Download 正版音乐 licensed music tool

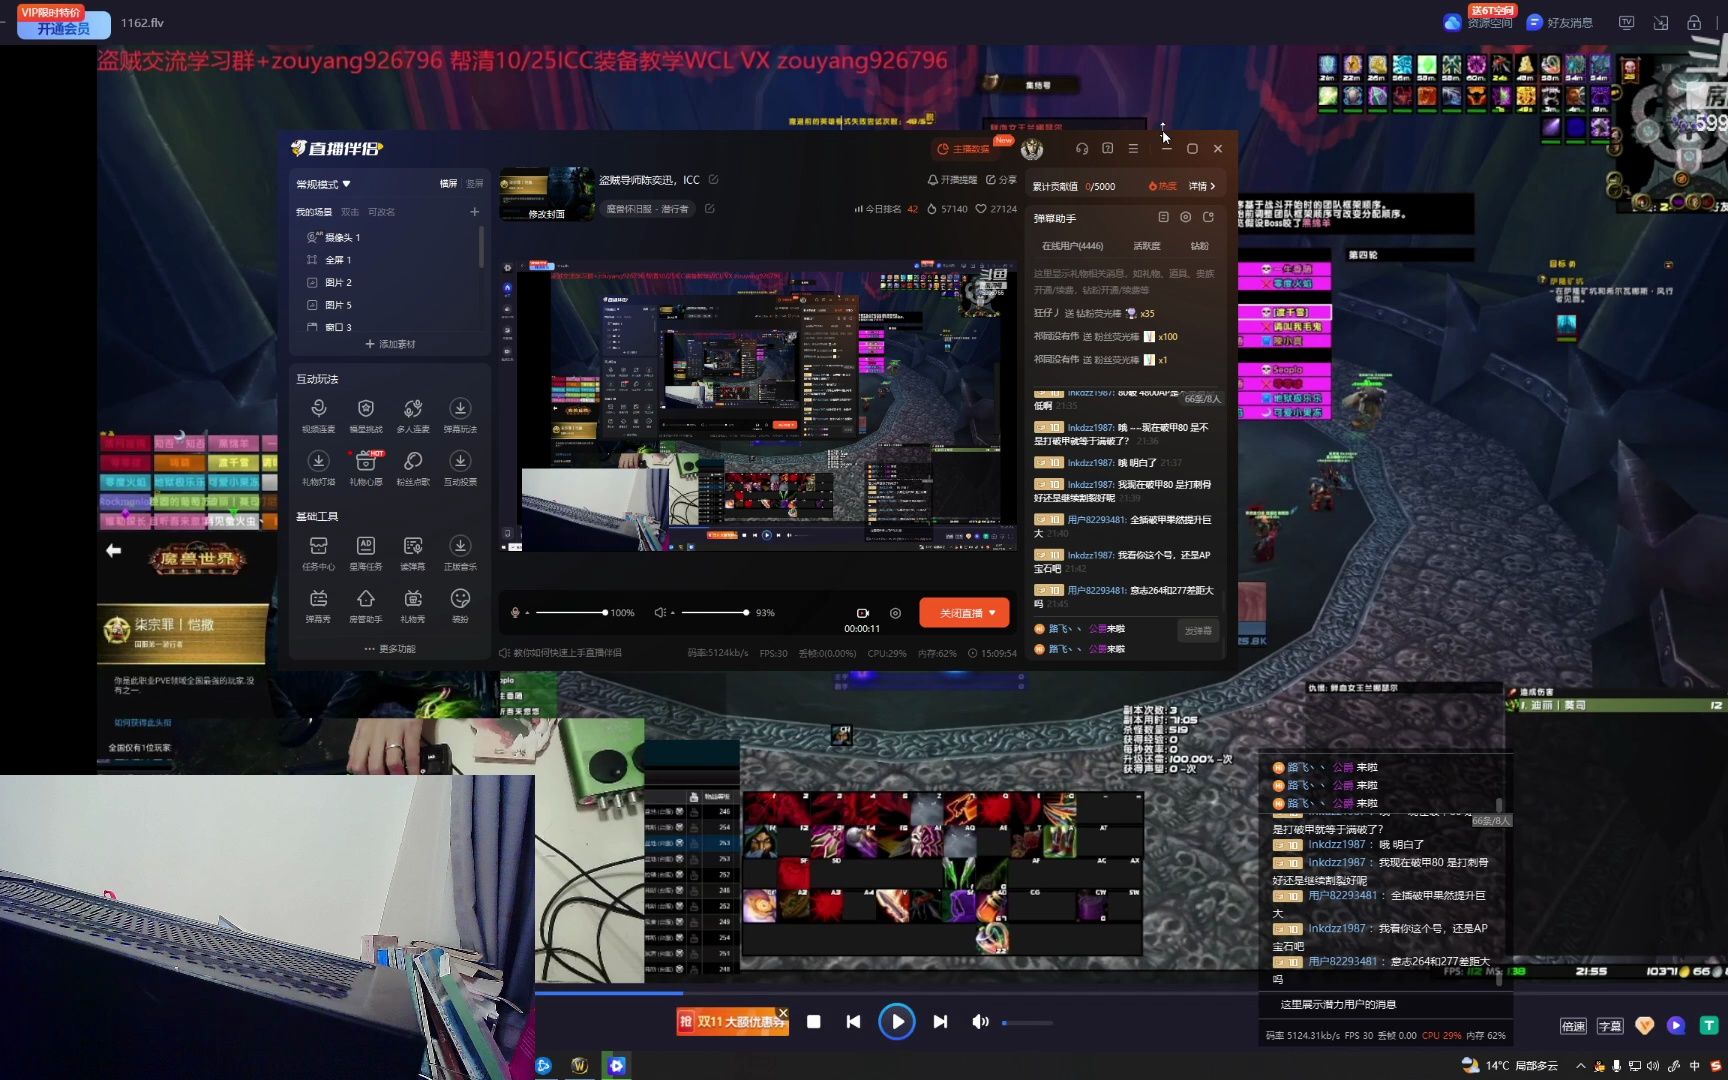pyautogui.click(x=460, y=553)
